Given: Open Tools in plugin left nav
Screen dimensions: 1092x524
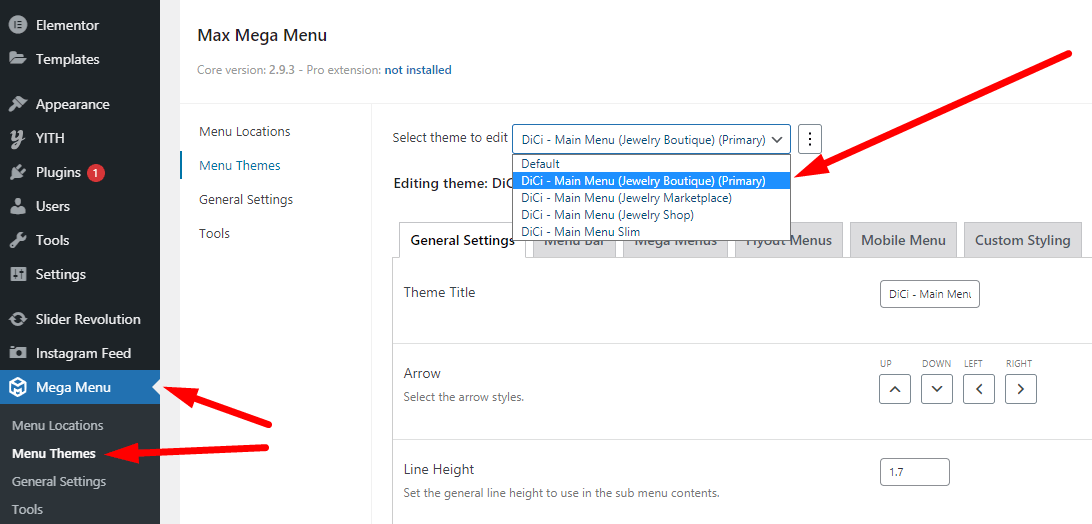Looking at the screenshot, I should click(214, 233).
